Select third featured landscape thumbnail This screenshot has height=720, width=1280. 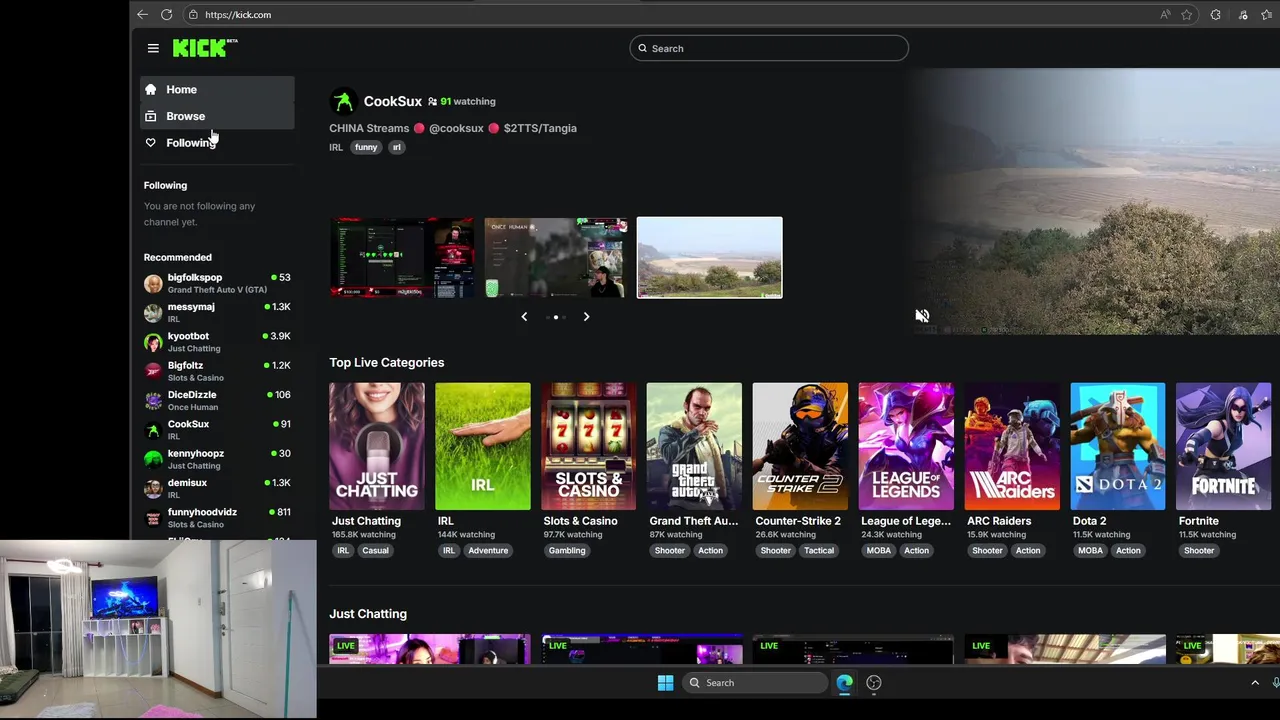click(x=709, y=257)
